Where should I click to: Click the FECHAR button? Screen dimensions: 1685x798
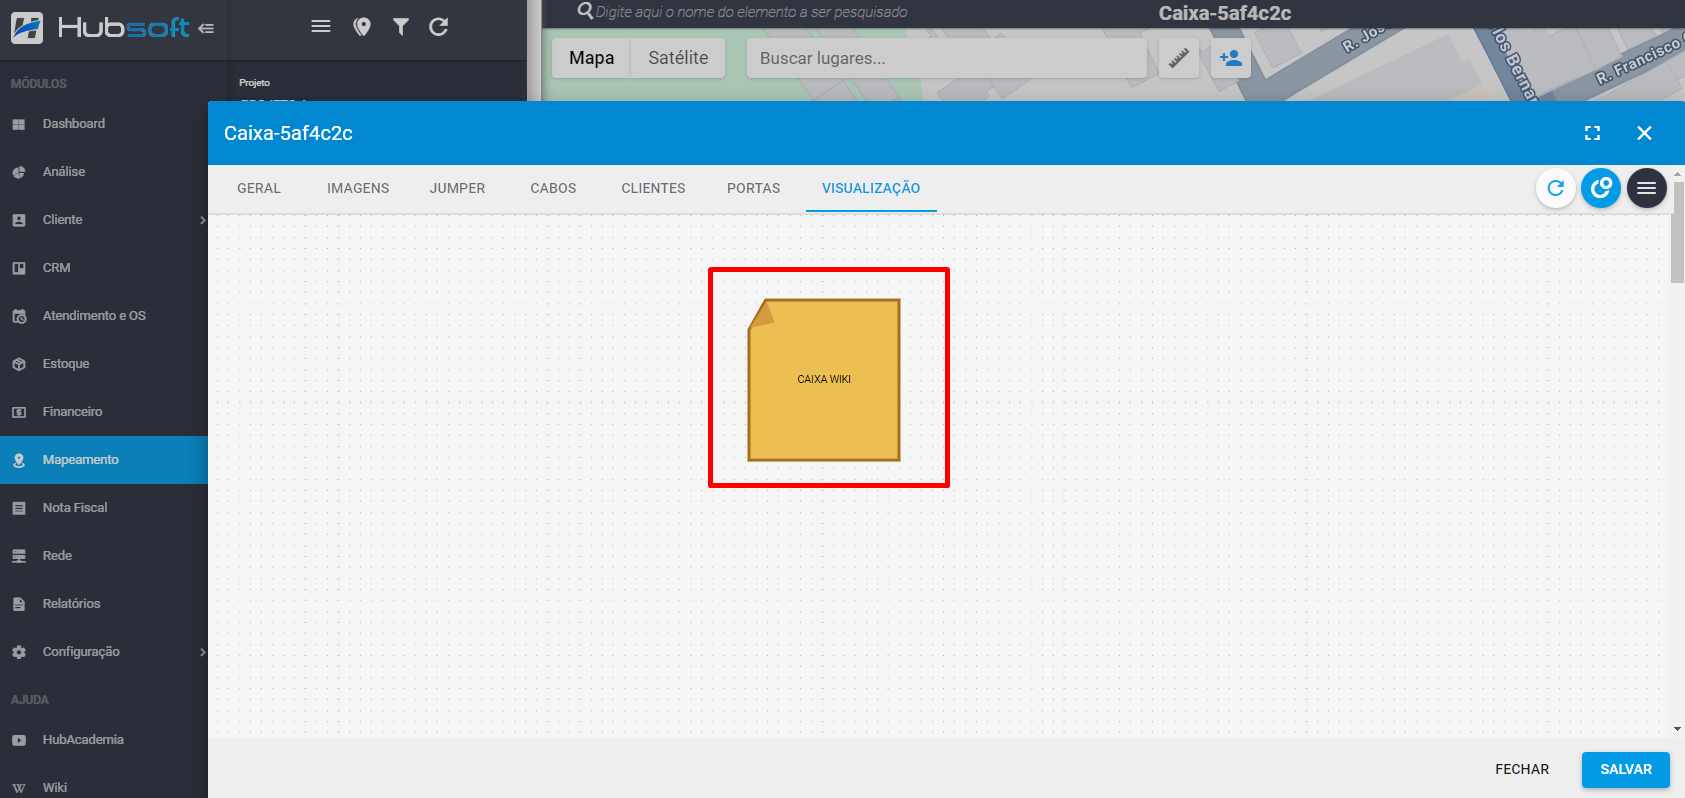[1522, 769]
